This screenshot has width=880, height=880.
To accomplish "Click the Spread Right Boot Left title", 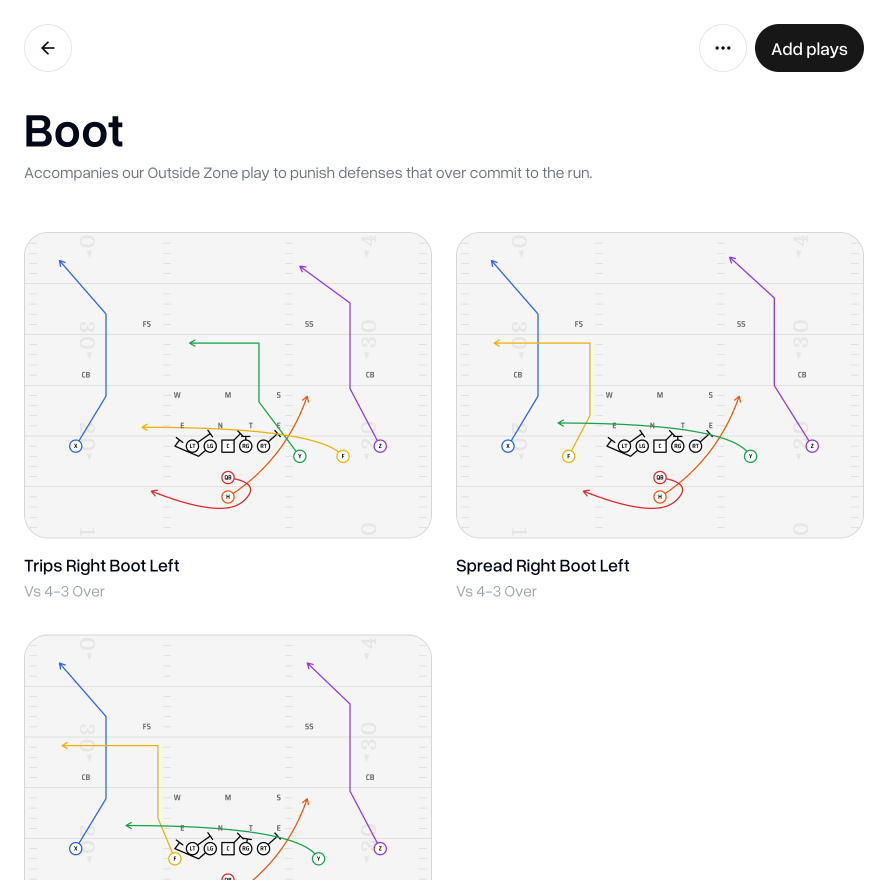I will (543, 566).
